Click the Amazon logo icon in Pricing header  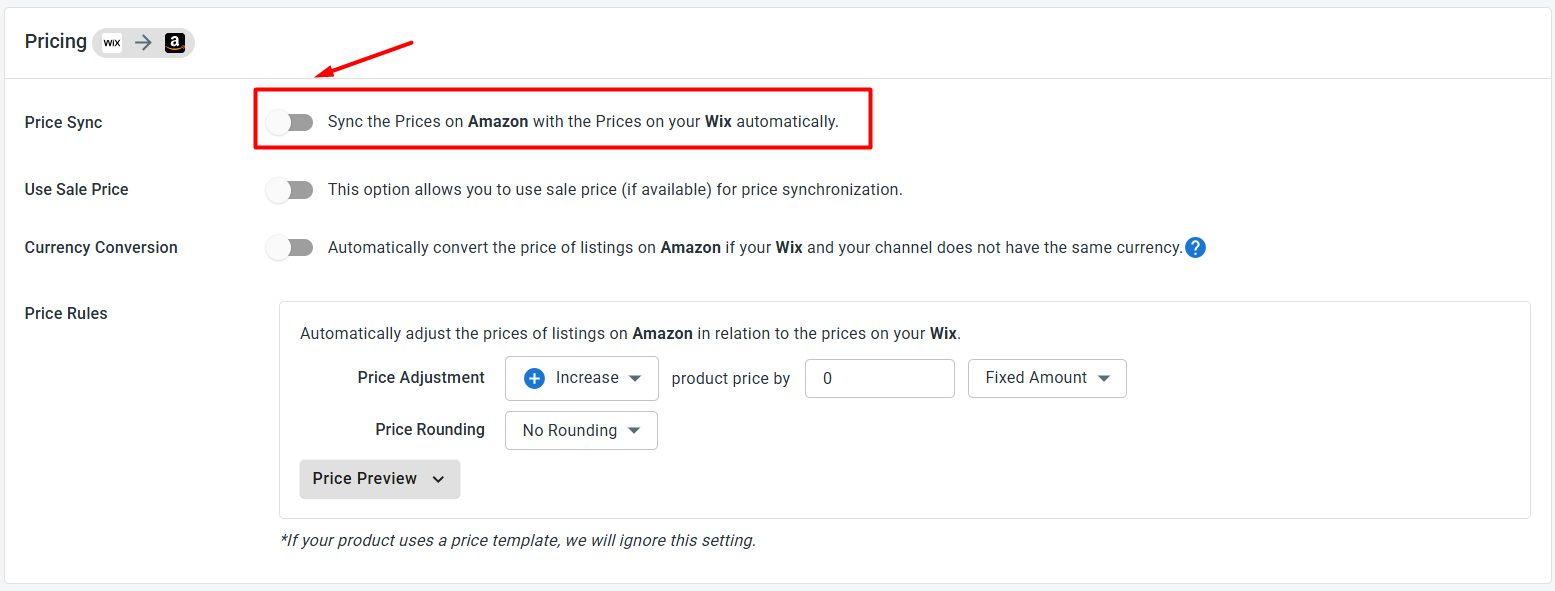tap(175, 43)
